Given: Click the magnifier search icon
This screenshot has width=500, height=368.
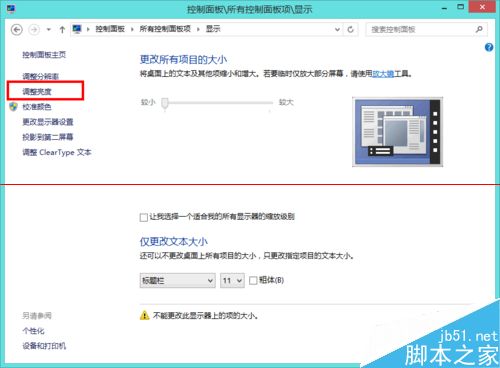Looking at the screenshot, I should tap(479, 29).
